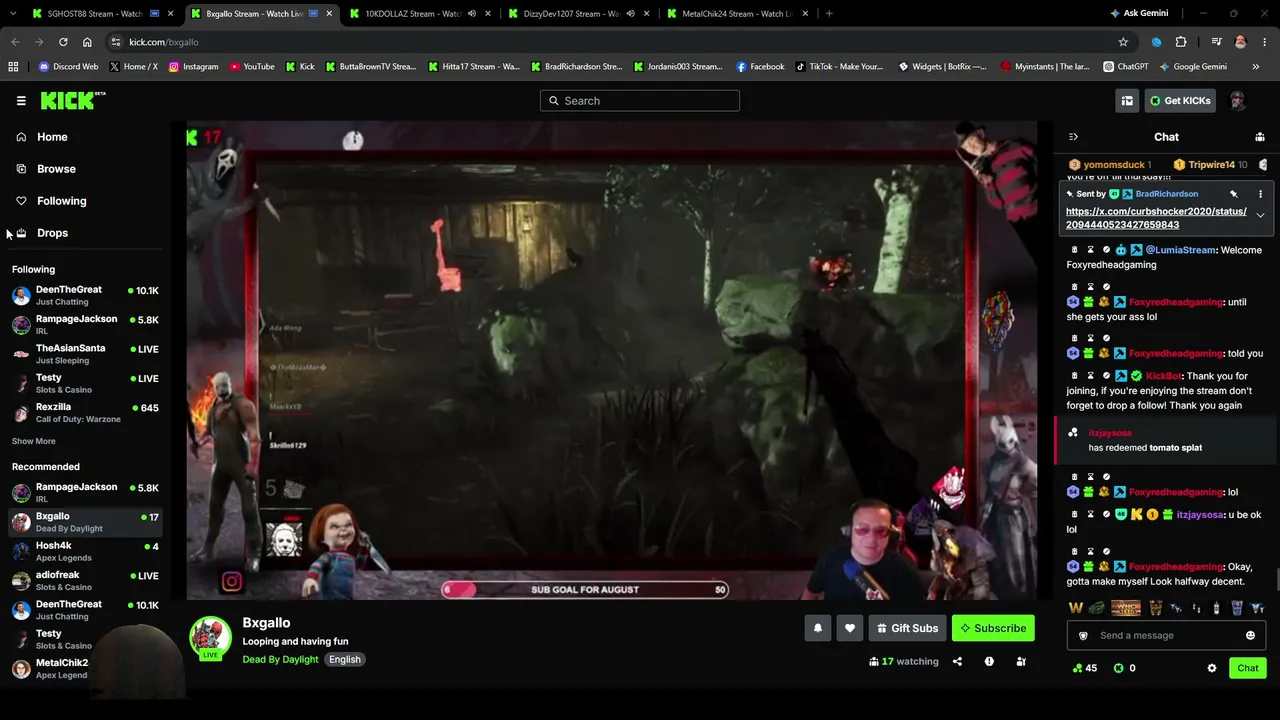Screen dimensions: 1280x720
Task: Open the emoji picker in the message box
Action: tap(1250, 635)
